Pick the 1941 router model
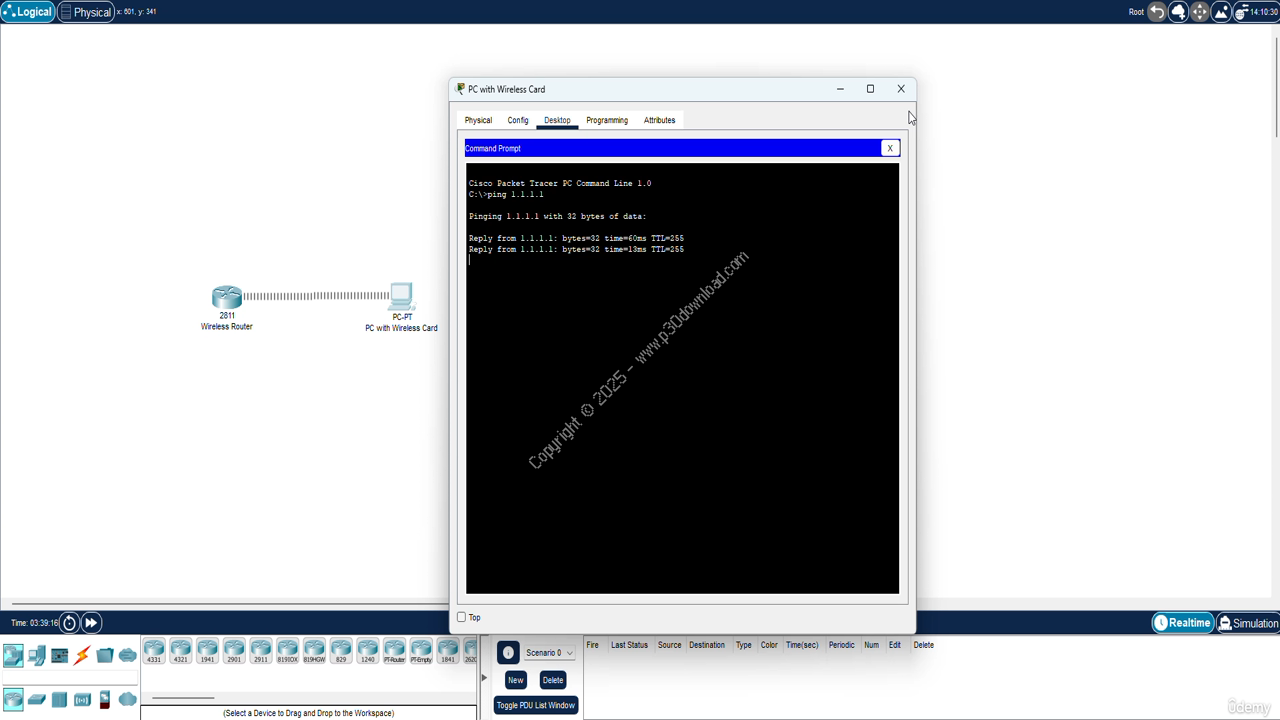 coord(207,651)
